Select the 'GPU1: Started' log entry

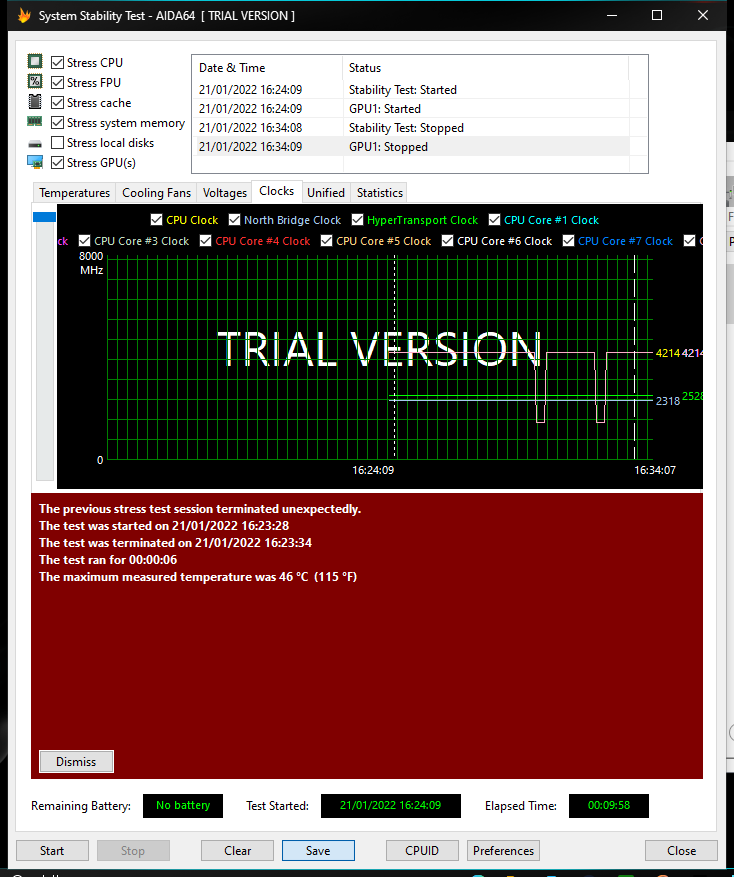tap(413, 109)
